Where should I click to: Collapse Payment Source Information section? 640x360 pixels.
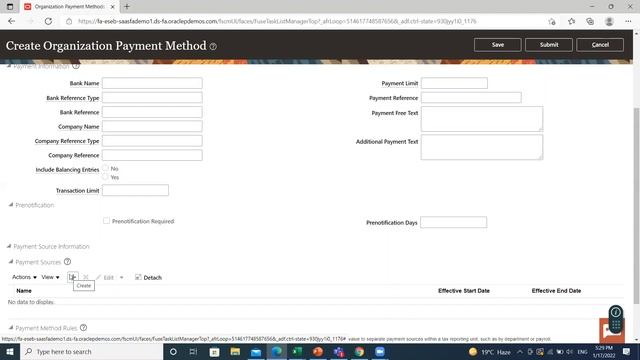(9, 246)
